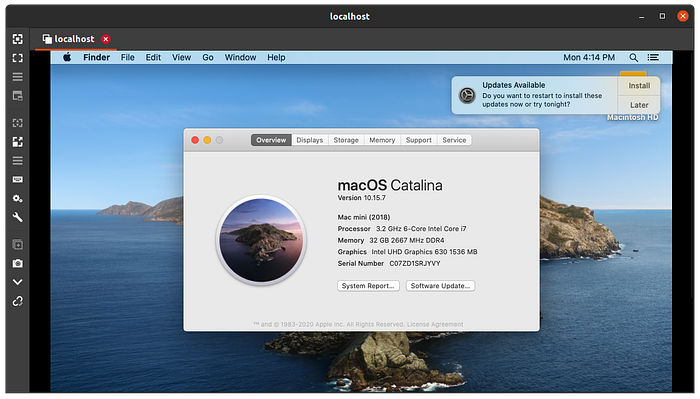This screenshot has width=700, height=399.
Task: Open the License Agreement link
Action: pyautogui.click(x=435, y=324)
